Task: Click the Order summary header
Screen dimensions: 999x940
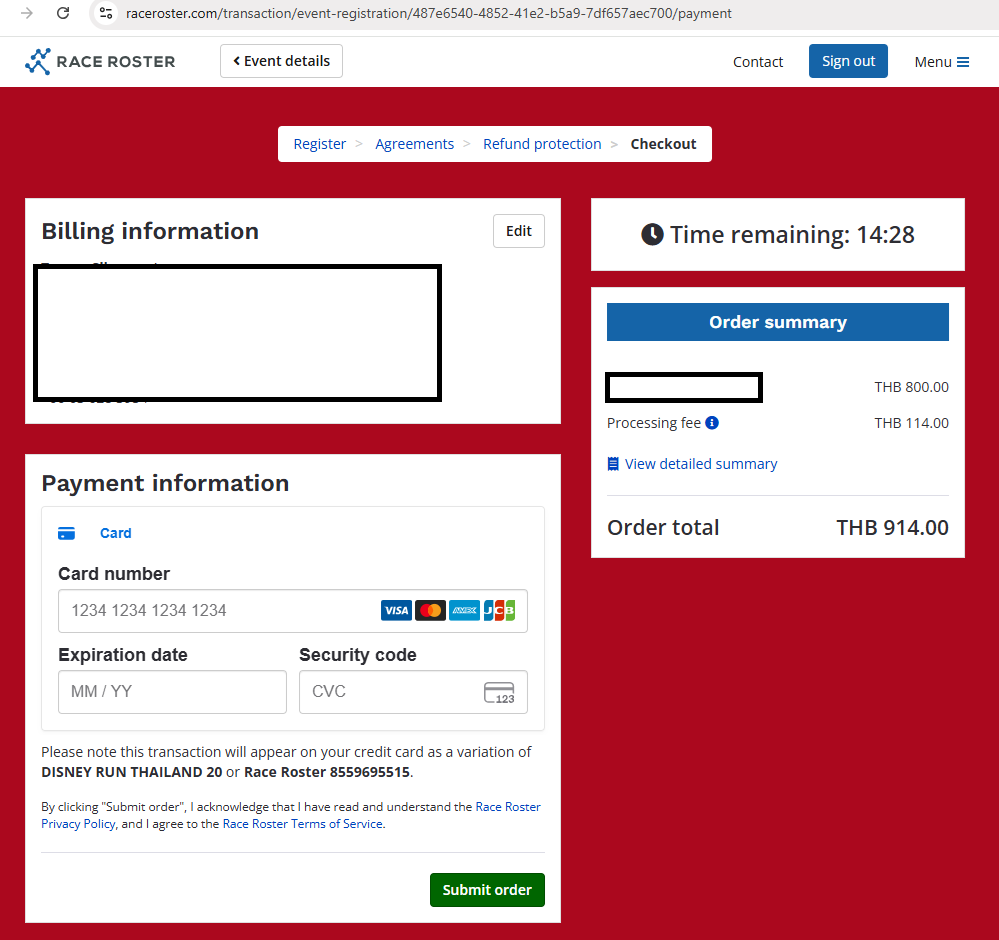Action: [777, 322]
